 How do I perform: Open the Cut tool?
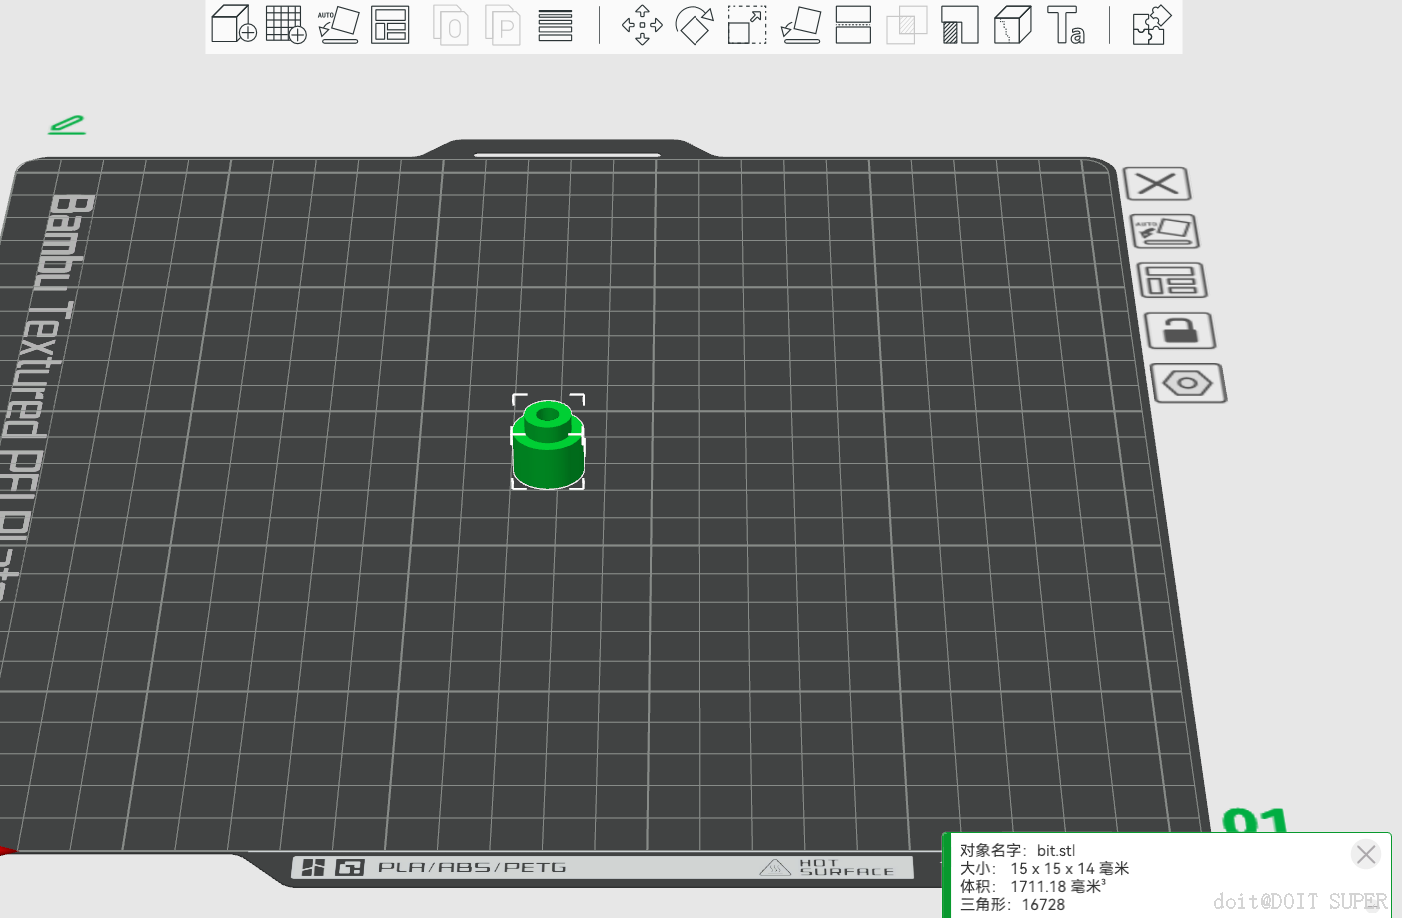pyautogui.click(x=853, y=25)
